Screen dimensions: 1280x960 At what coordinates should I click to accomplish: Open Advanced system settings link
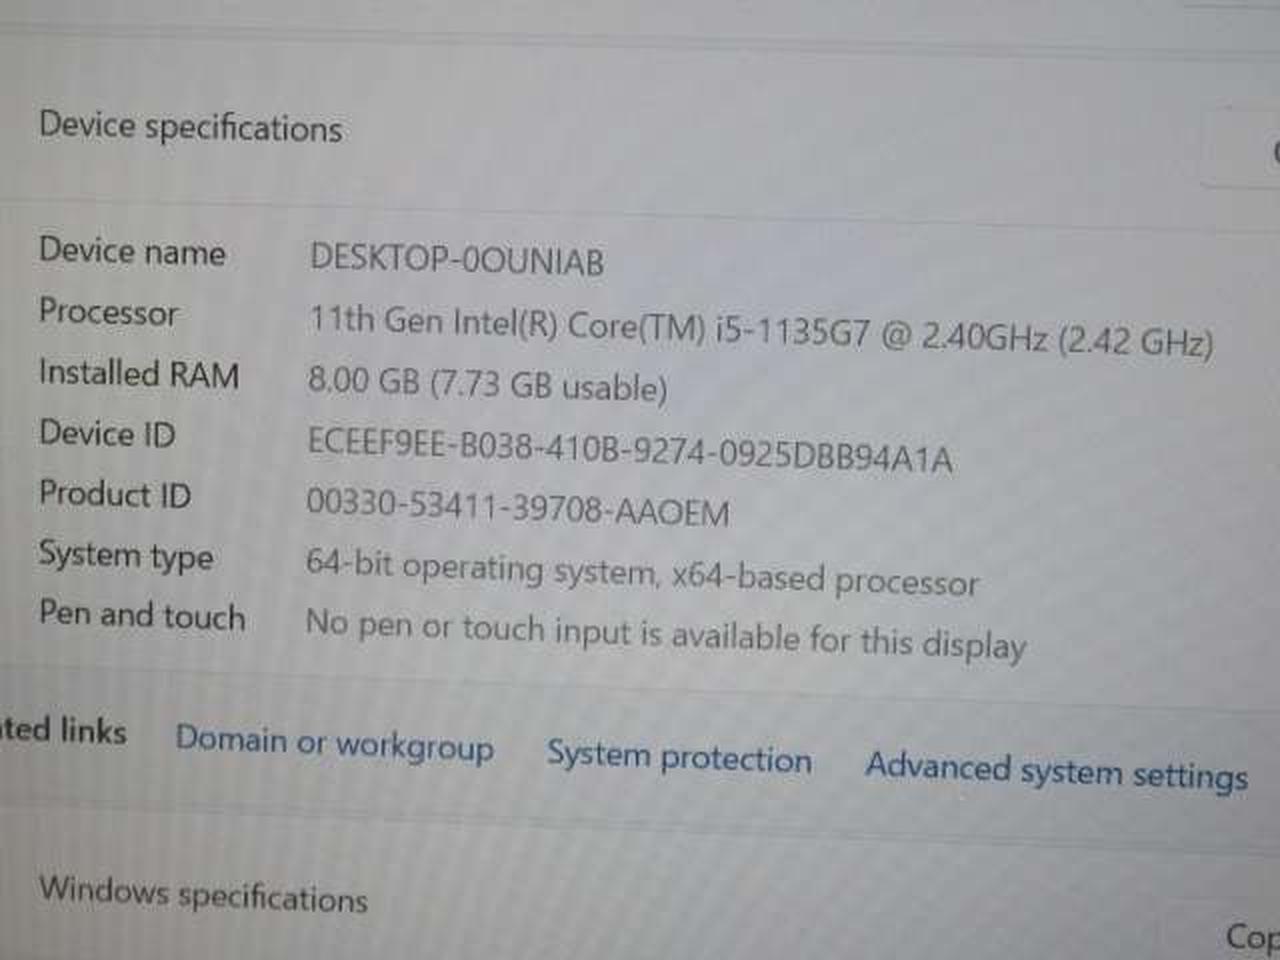point(1056,770)
